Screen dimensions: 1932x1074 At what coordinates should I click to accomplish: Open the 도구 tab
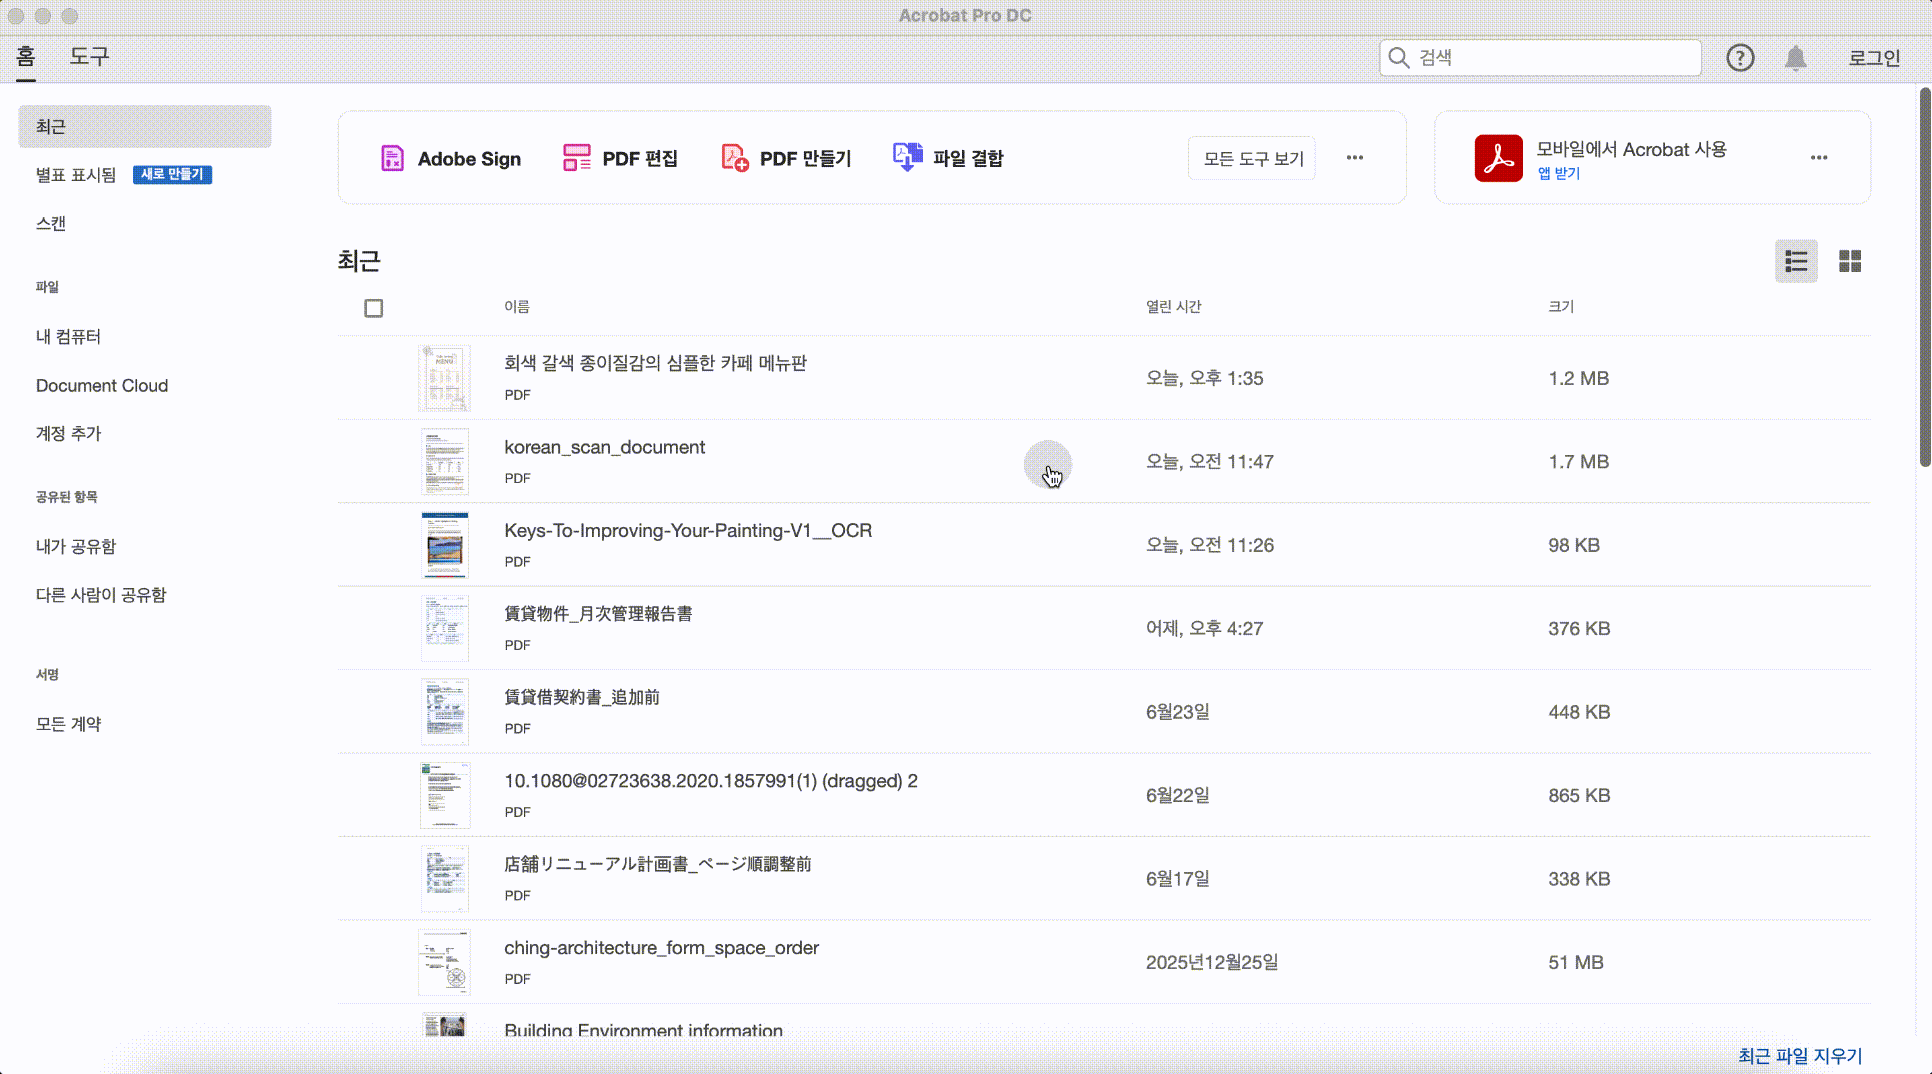tap(89, 57)
